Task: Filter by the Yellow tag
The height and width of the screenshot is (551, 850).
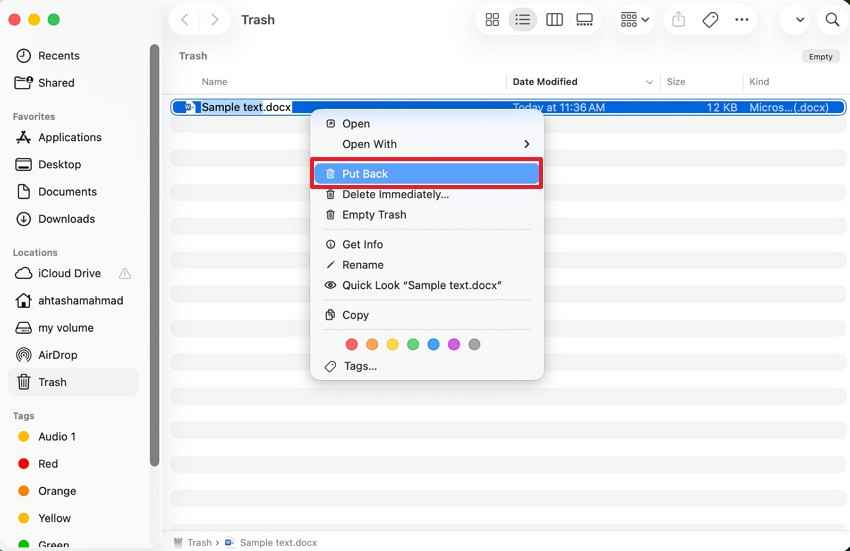Action: point(73,518)
